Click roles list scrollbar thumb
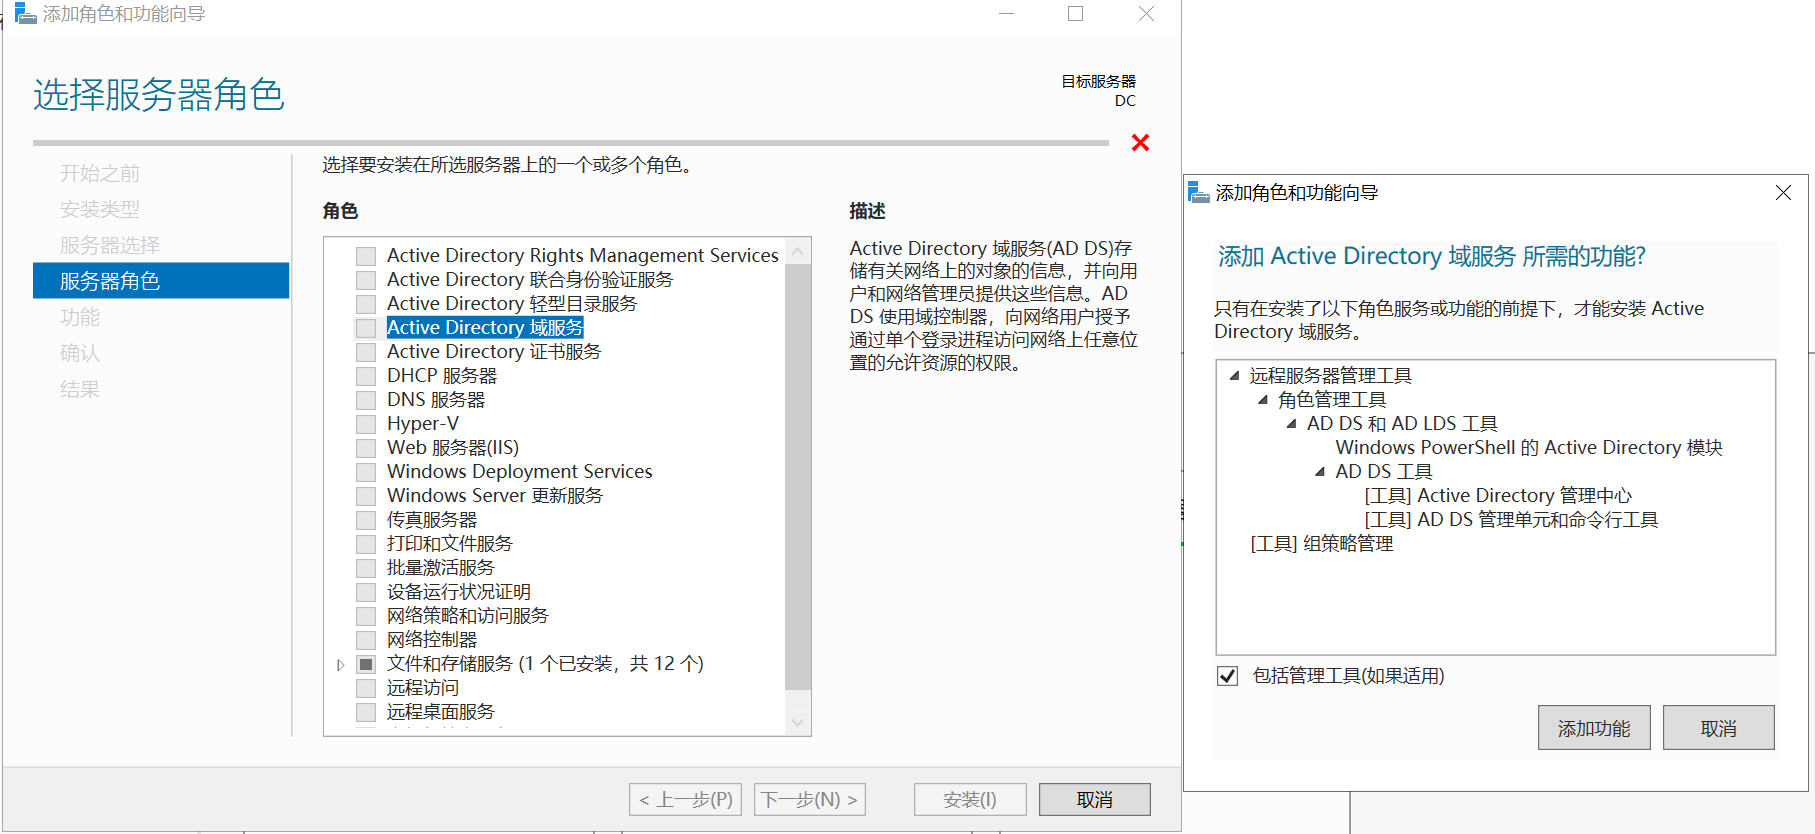Screen dimensions: 1815x834 pyautogui.click(x=798, y=477)
